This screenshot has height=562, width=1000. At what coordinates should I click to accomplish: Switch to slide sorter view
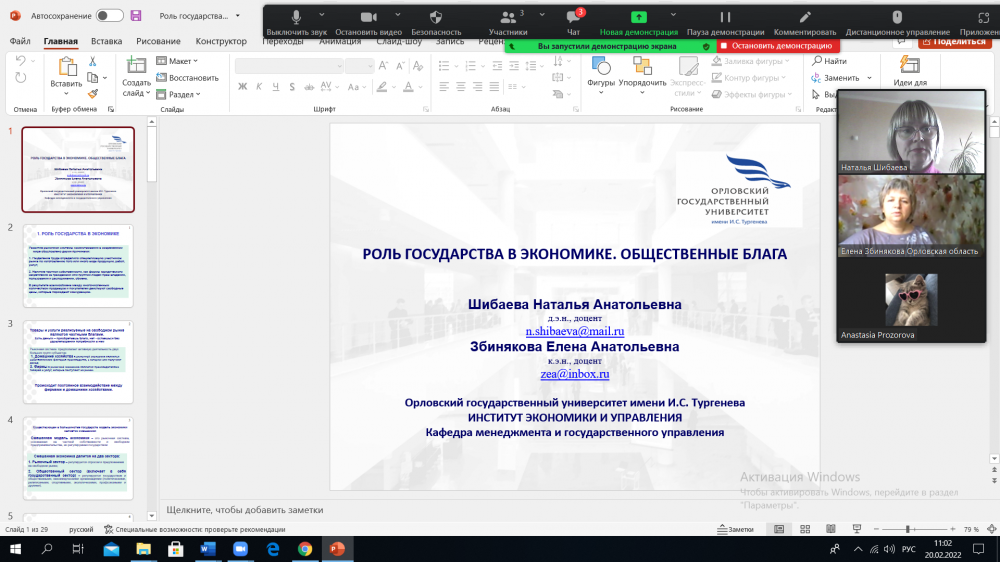(x=807, y=529)
